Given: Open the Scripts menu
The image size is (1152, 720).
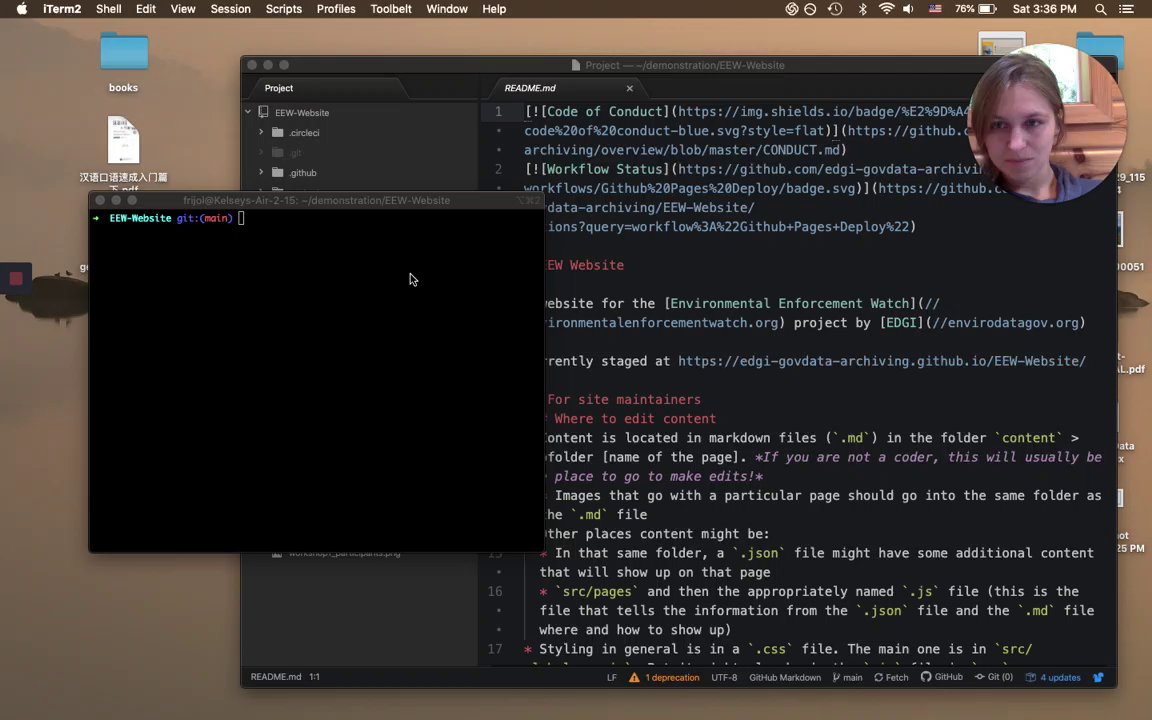Looking at the screenshot, I should pos(284,9).
